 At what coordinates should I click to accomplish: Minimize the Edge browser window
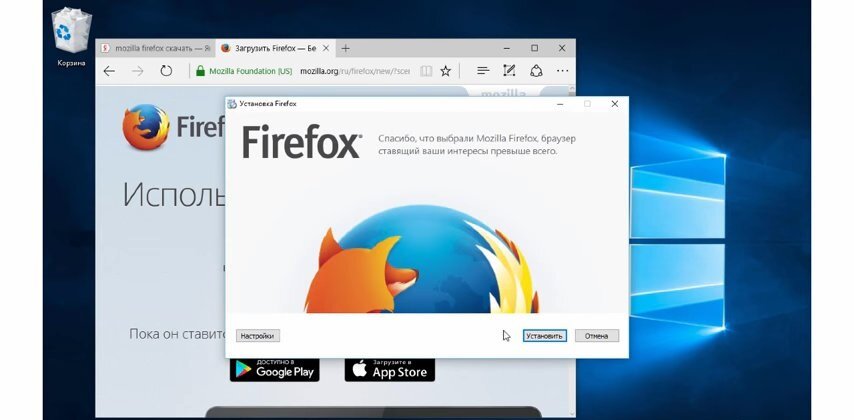click(507, 48)
